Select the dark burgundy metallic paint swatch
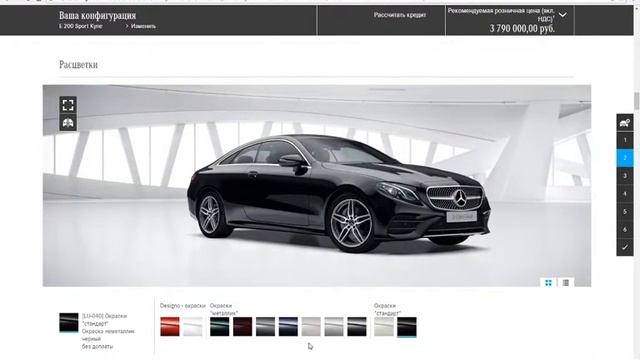The width and height of the screenshot is (640, 360). click(242, 327)
